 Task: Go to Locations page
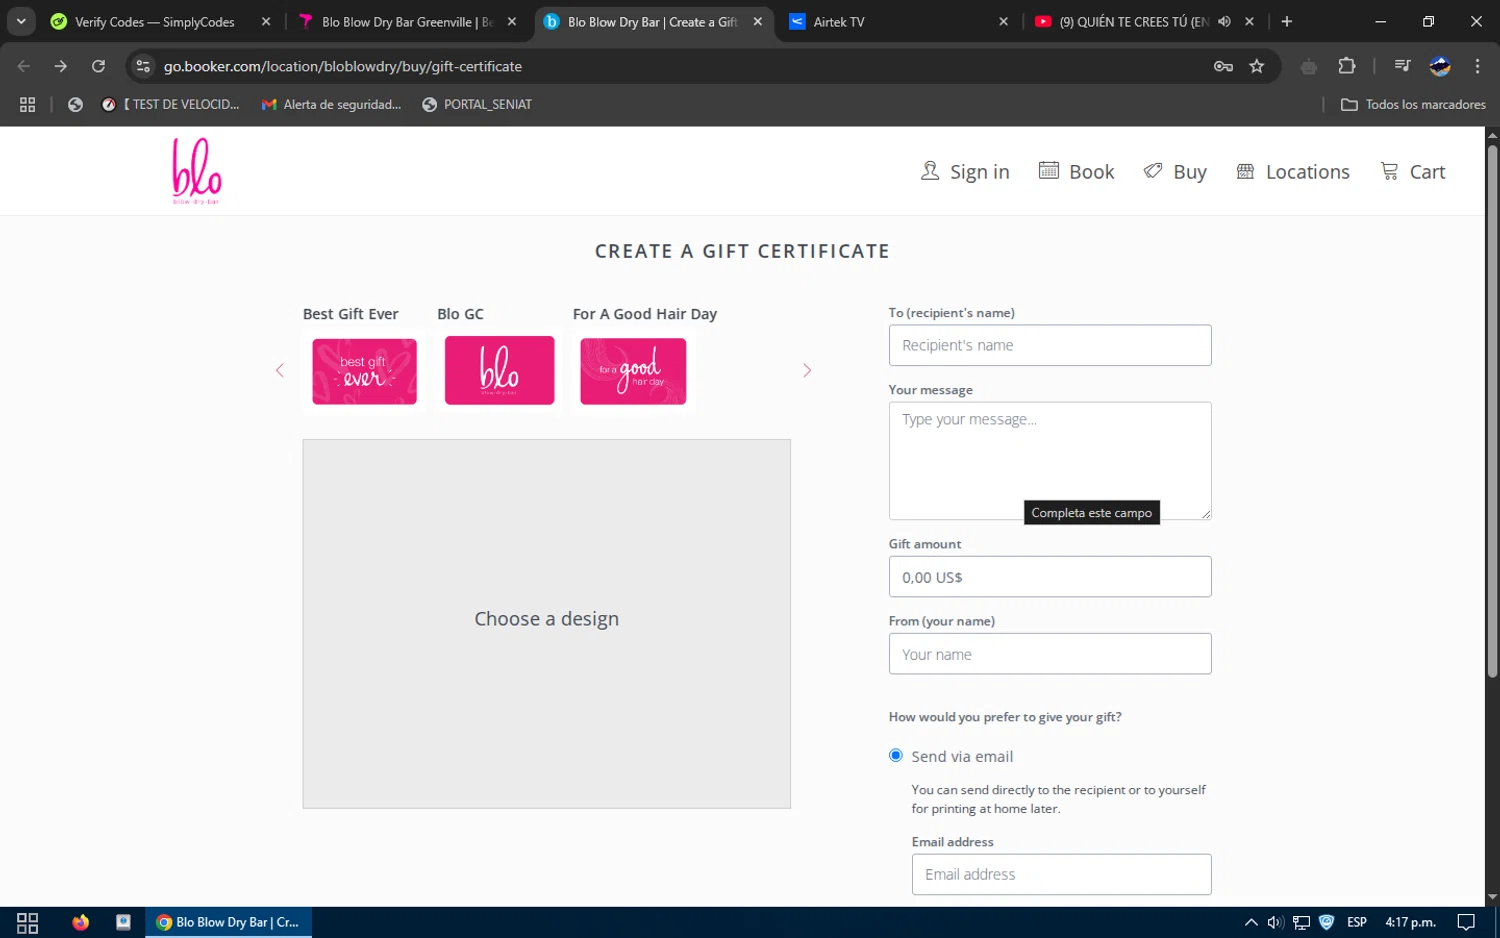click(x=1293, y=172)
